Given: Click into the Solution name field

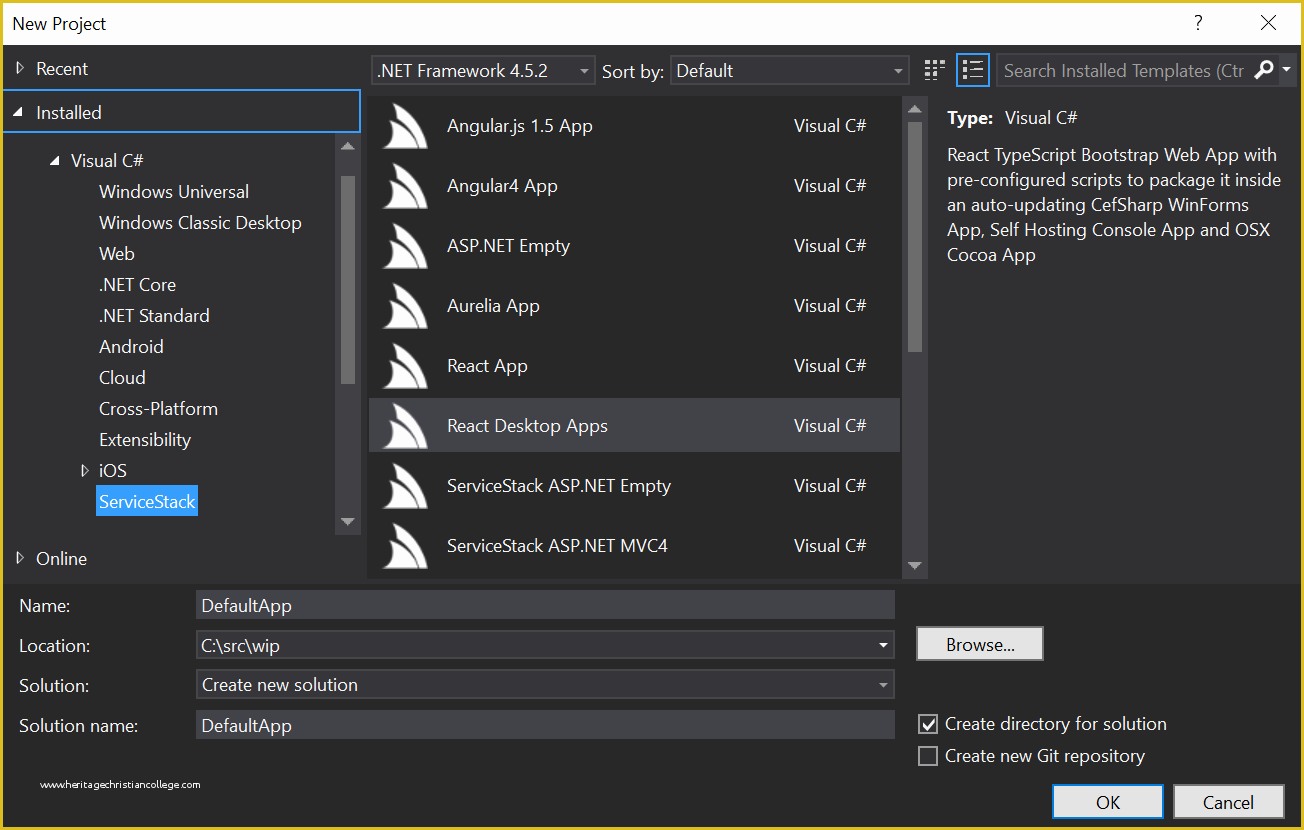Looking at the screenshot, I should 545,725.
